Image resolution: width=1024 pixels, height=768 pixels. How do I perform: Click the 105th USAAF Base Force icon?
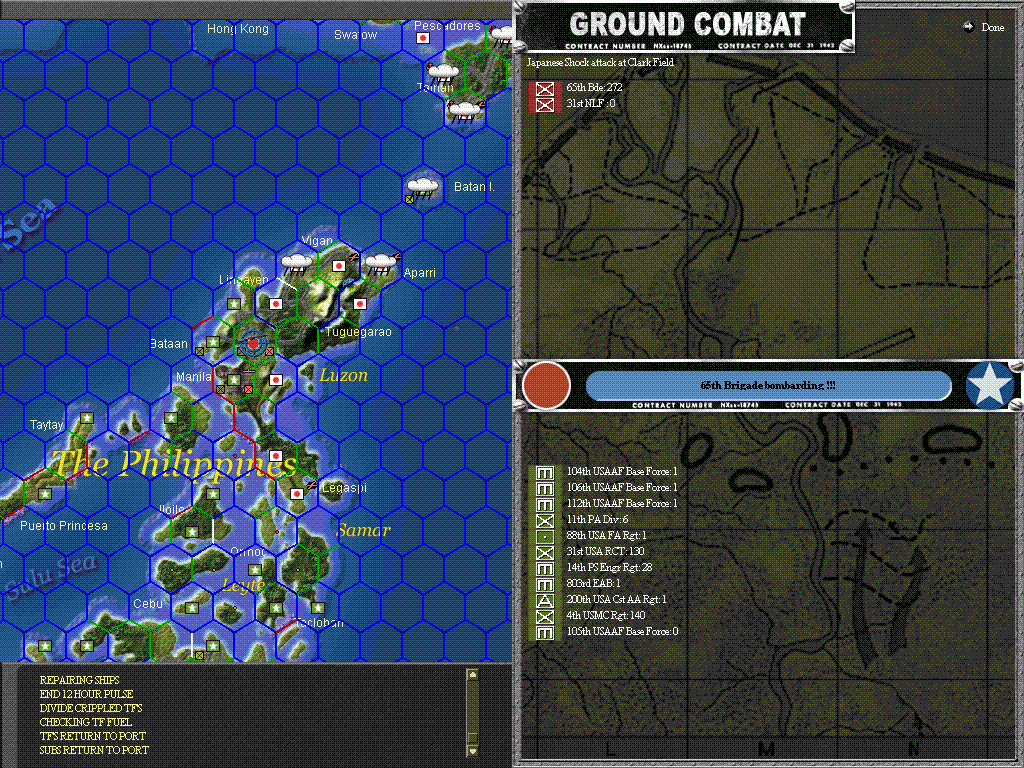(545, 633)
